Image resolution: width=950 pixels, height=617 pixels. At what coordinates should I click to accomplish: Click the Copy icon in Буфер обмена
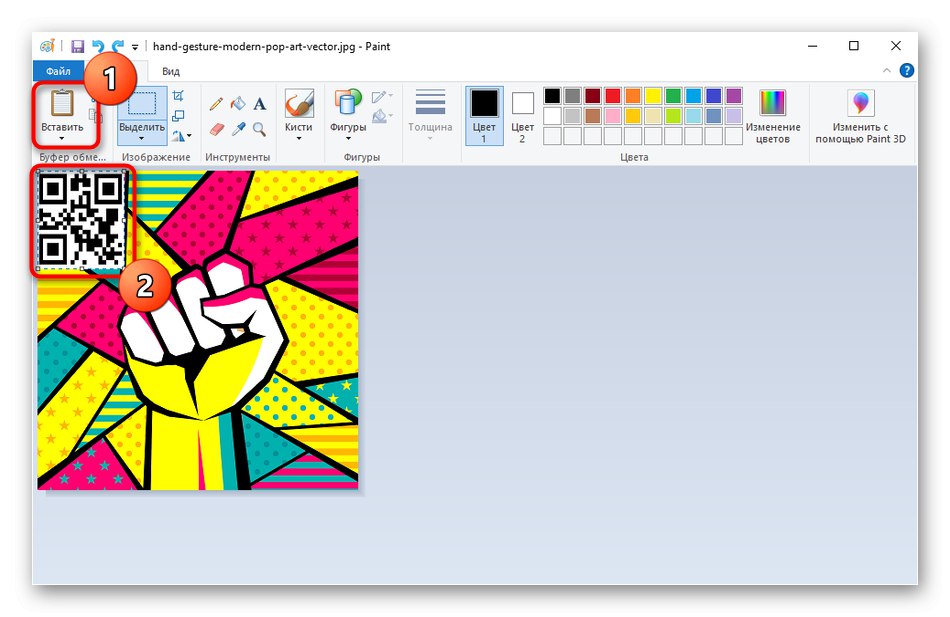tap(96, 115)
